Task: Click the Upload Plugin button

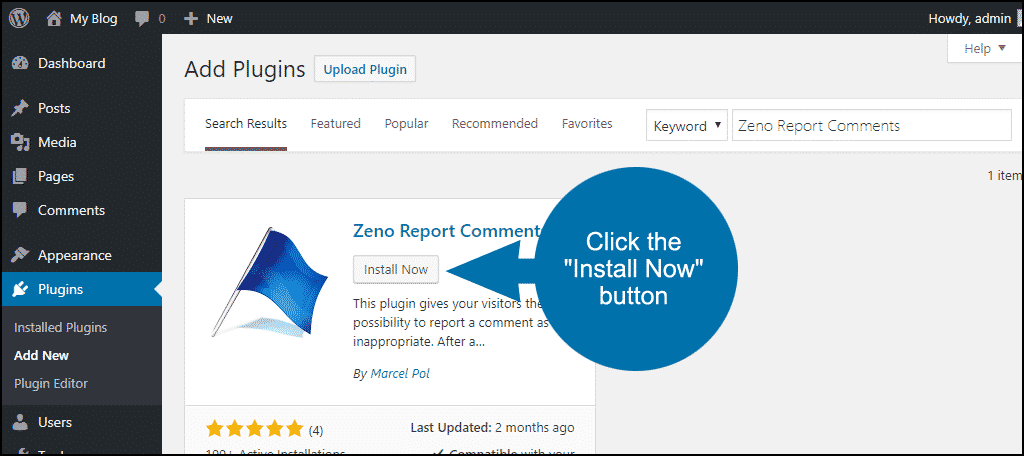Action: coord(365,70)
